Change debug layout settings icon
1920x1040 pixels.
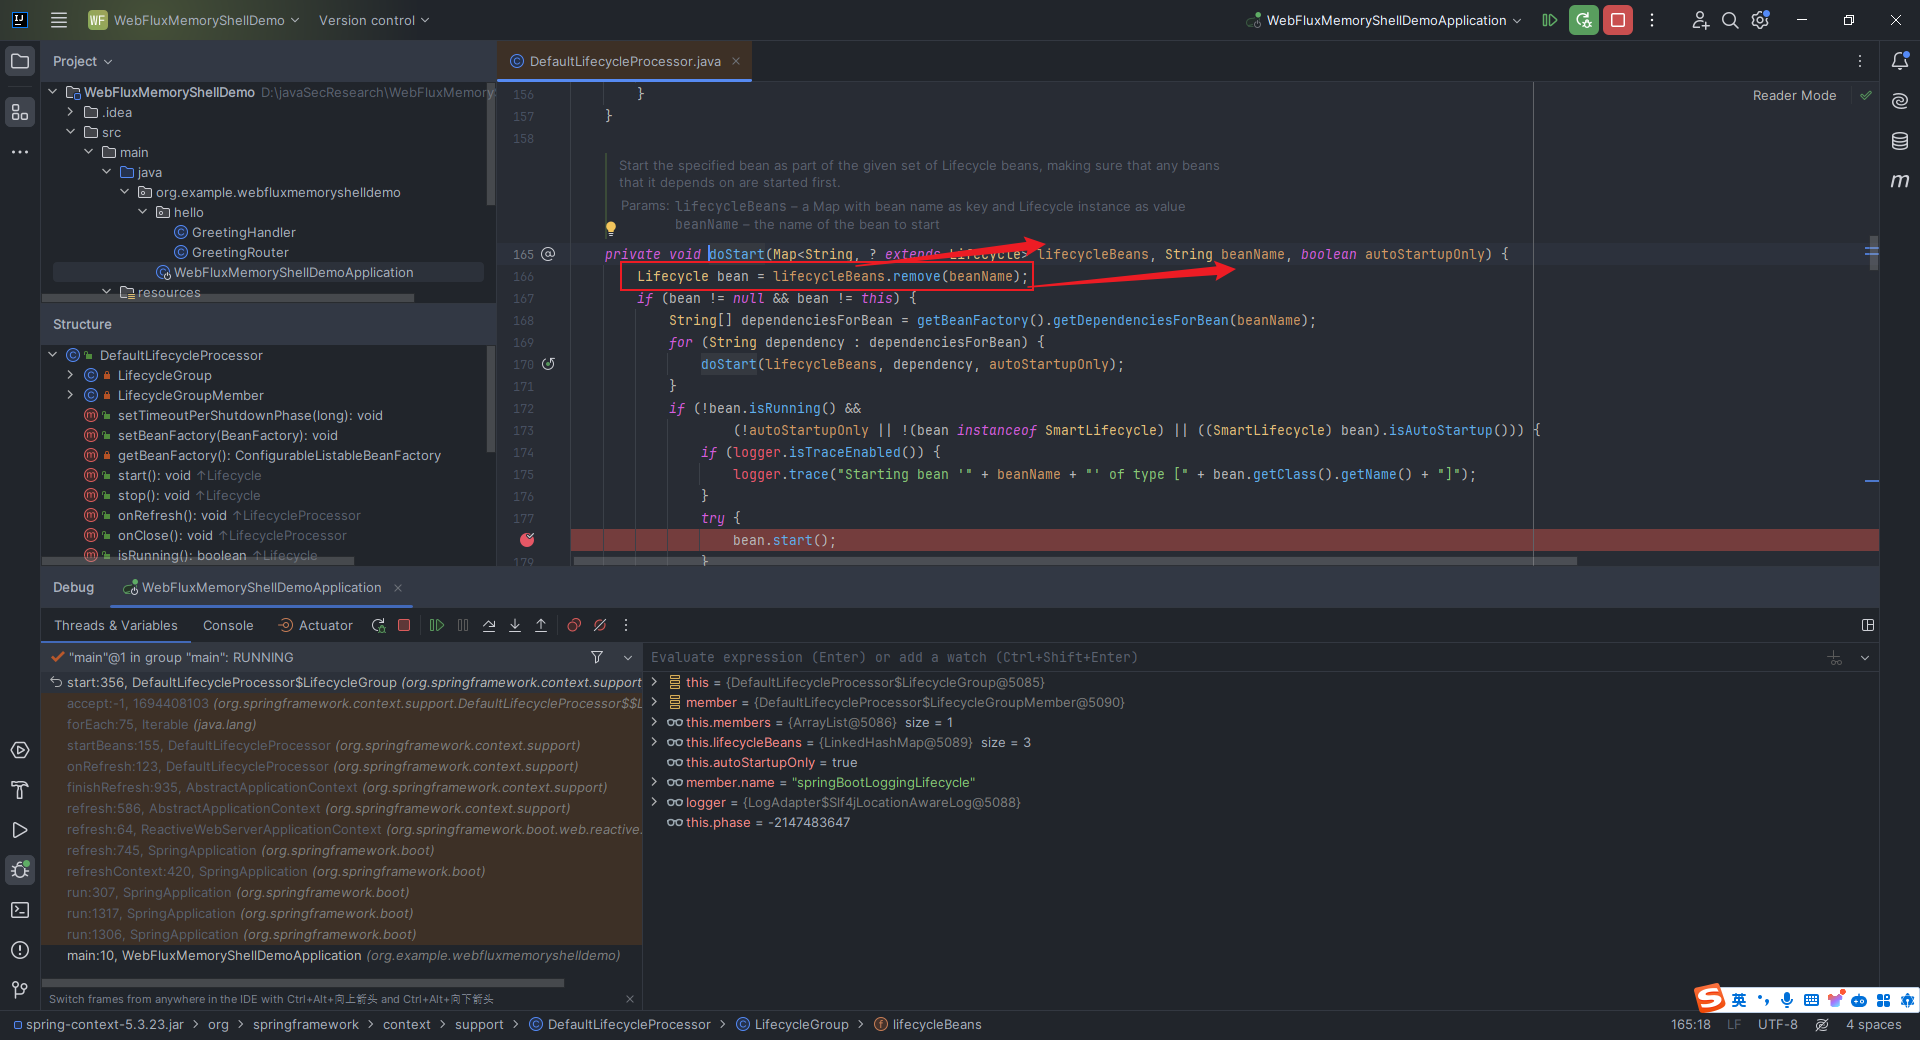click(x=1868, y=625)
